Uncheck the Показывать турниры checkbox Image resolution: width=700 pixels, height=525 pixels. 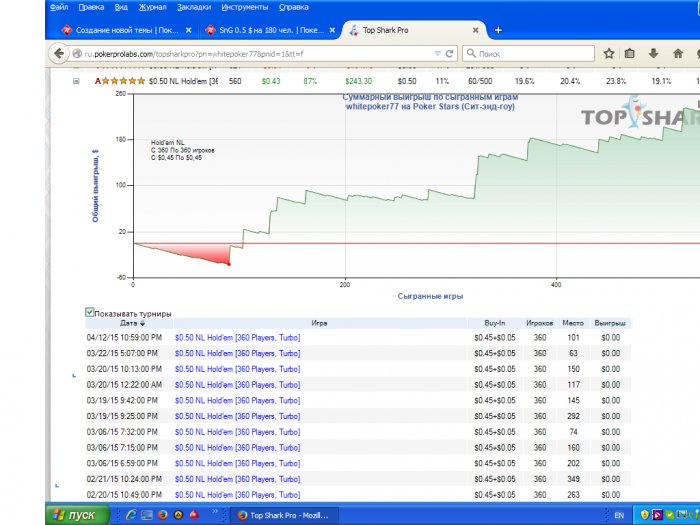(91, 313)
